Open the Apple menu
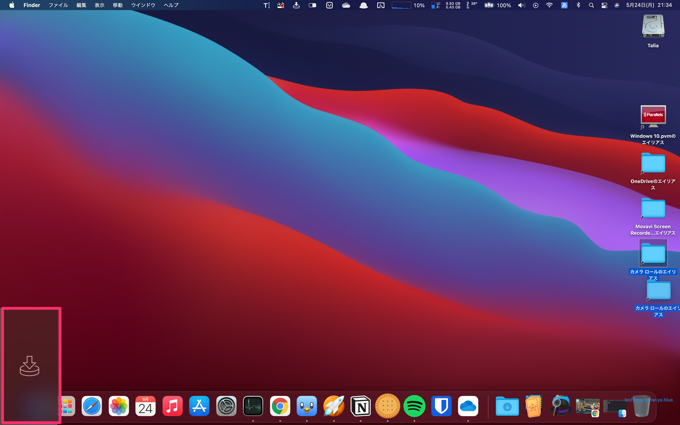Viewport: 680px width, 425px height. 12,5
